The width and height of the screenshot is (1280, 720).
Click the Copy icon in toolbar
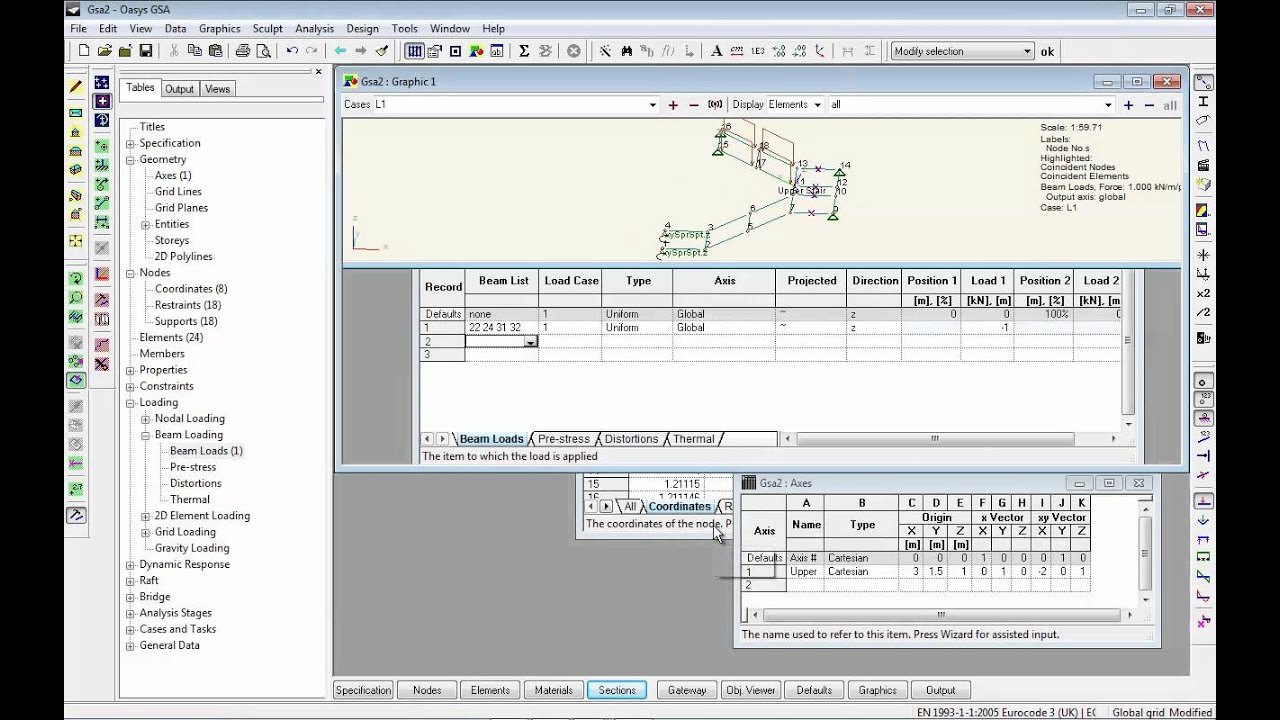(194, 51)
